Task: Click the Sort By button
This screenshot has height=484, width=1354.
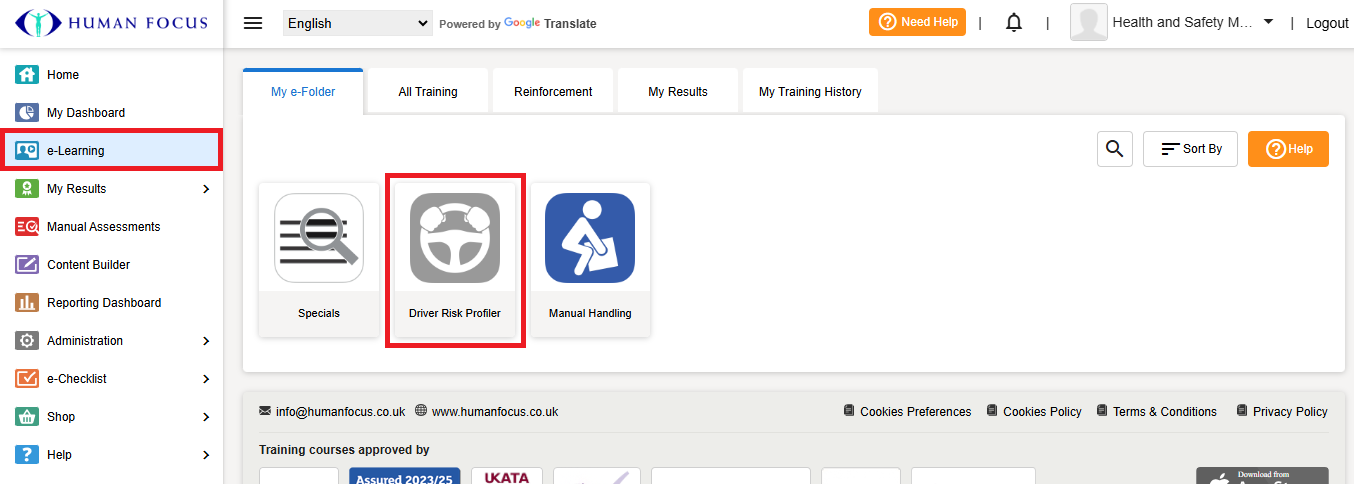Action: pos(1190,149)
